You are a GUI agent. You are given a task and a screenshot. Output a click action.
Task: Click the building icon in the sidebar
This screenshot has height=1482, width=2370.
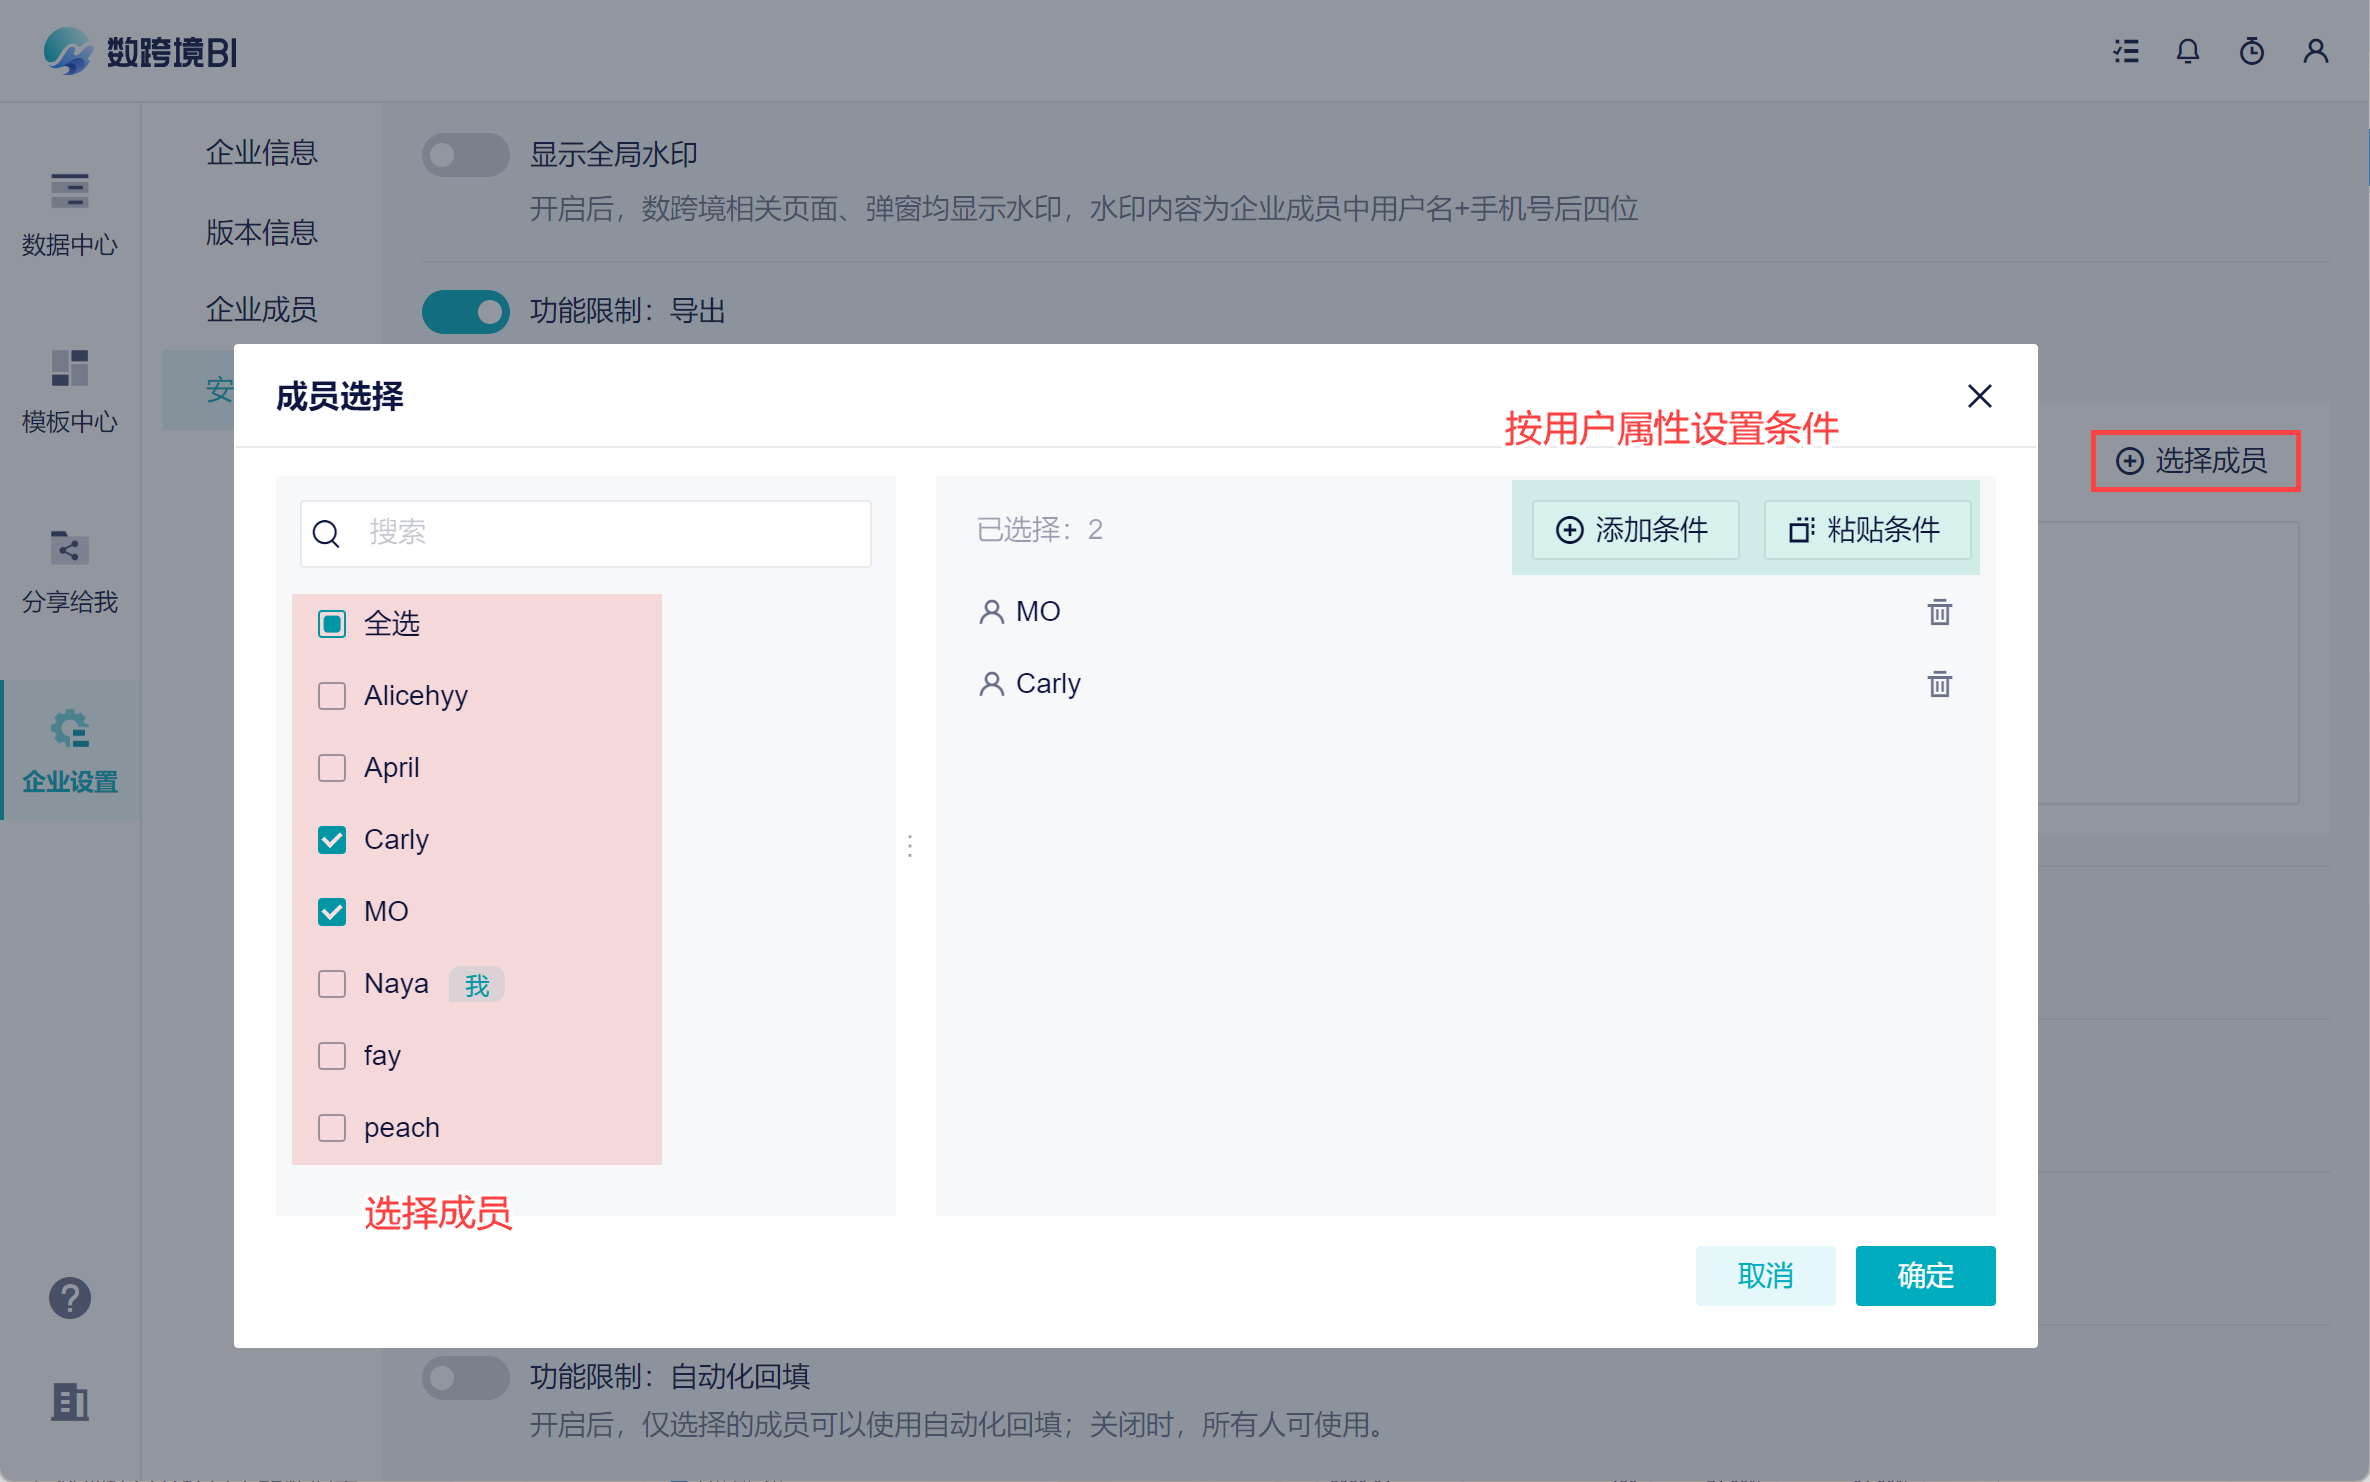[x=70, y=1402]
